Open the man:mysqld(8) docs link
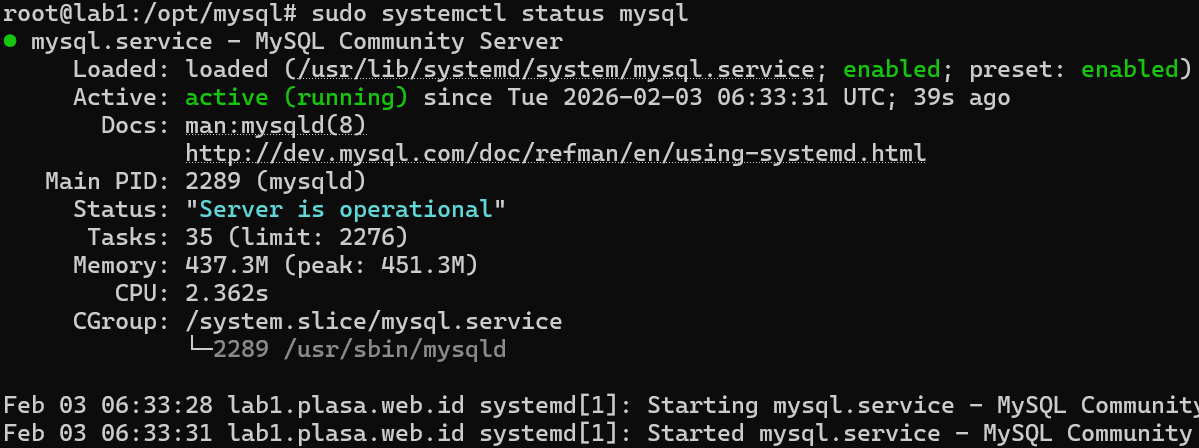1199x448 pixels. [x=276, y=126]
